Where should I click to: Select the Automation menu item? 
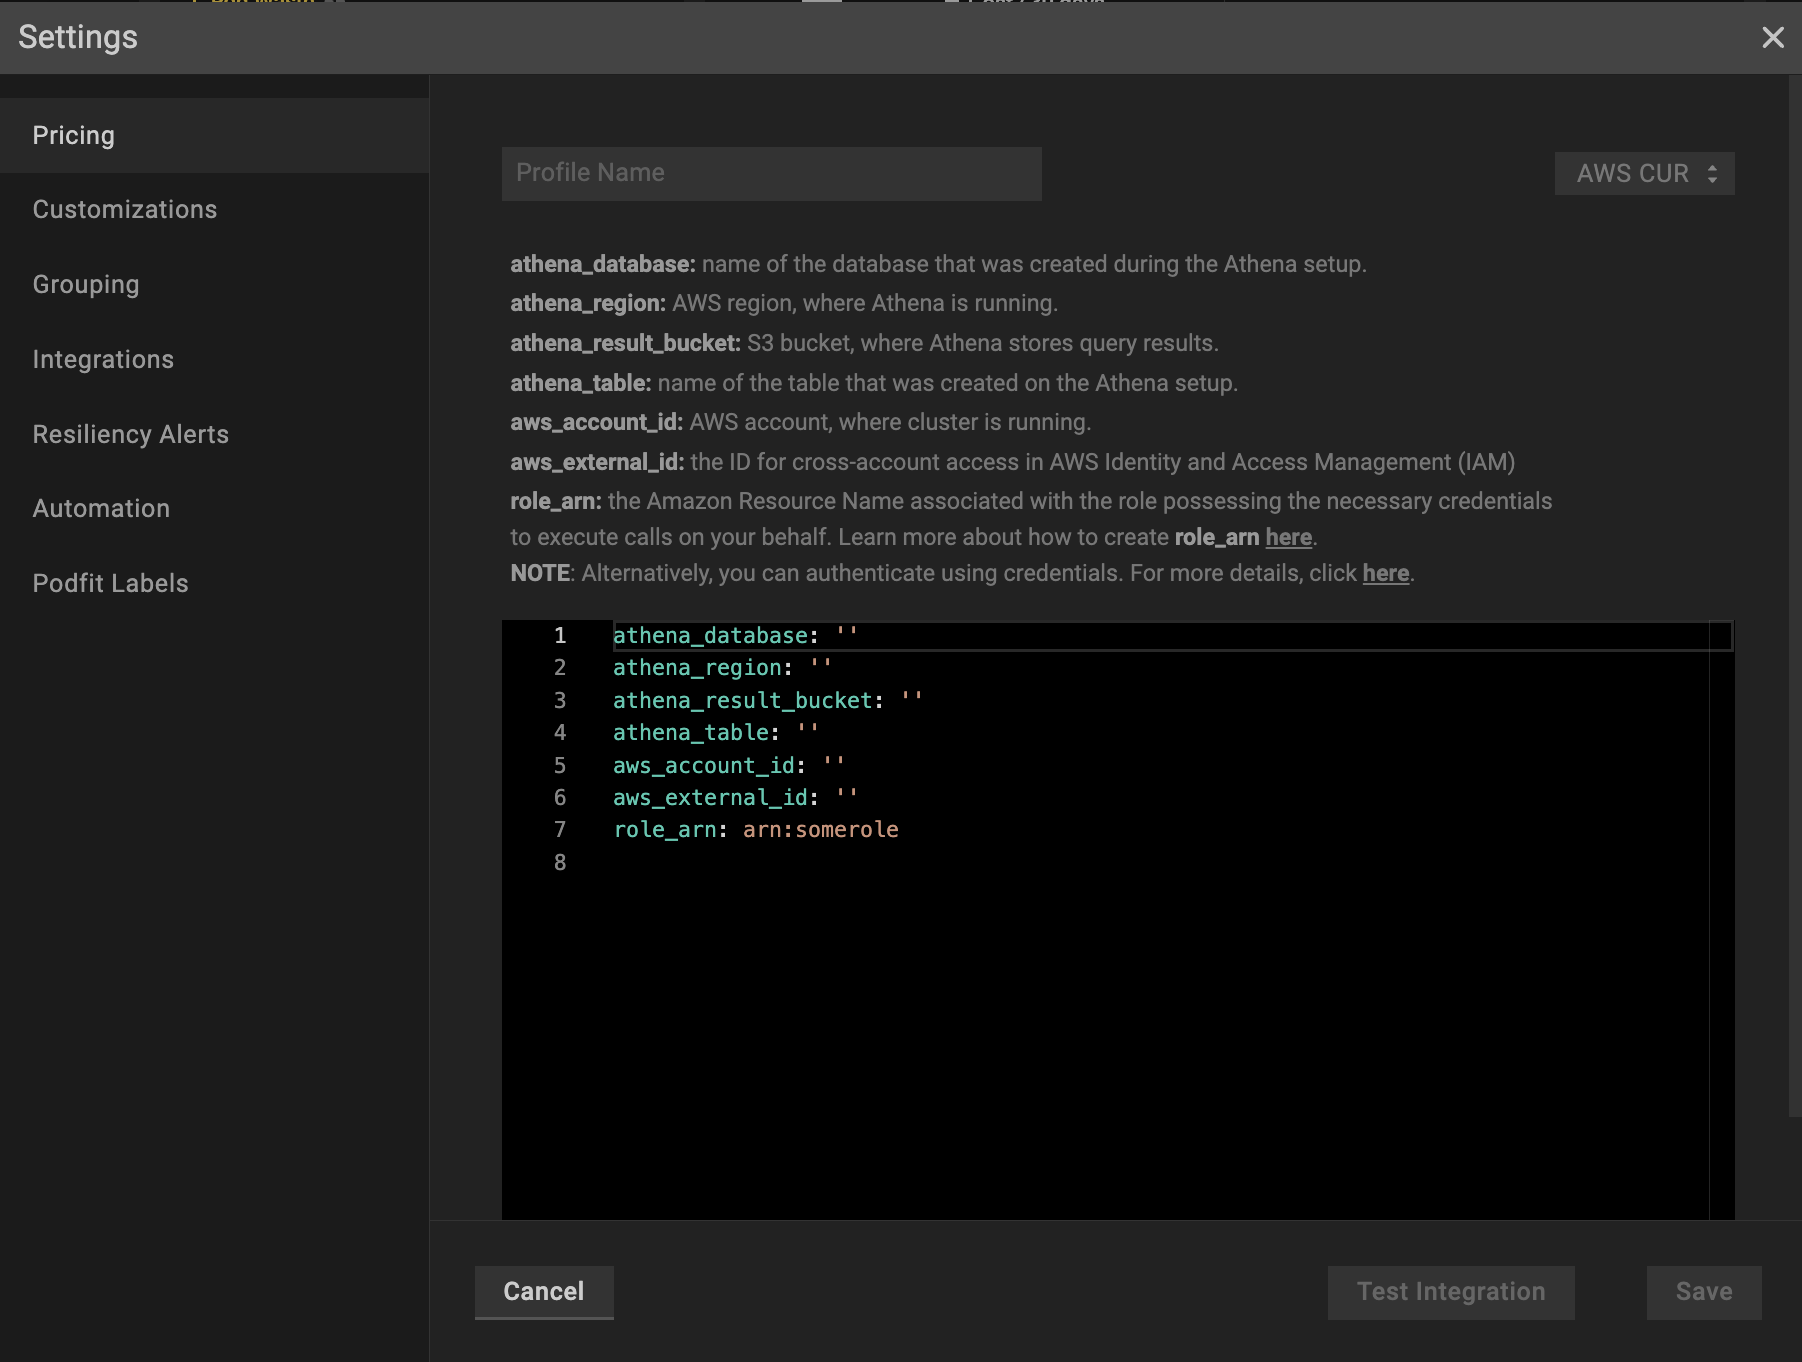pyautogui.click(x=101, y=509)
